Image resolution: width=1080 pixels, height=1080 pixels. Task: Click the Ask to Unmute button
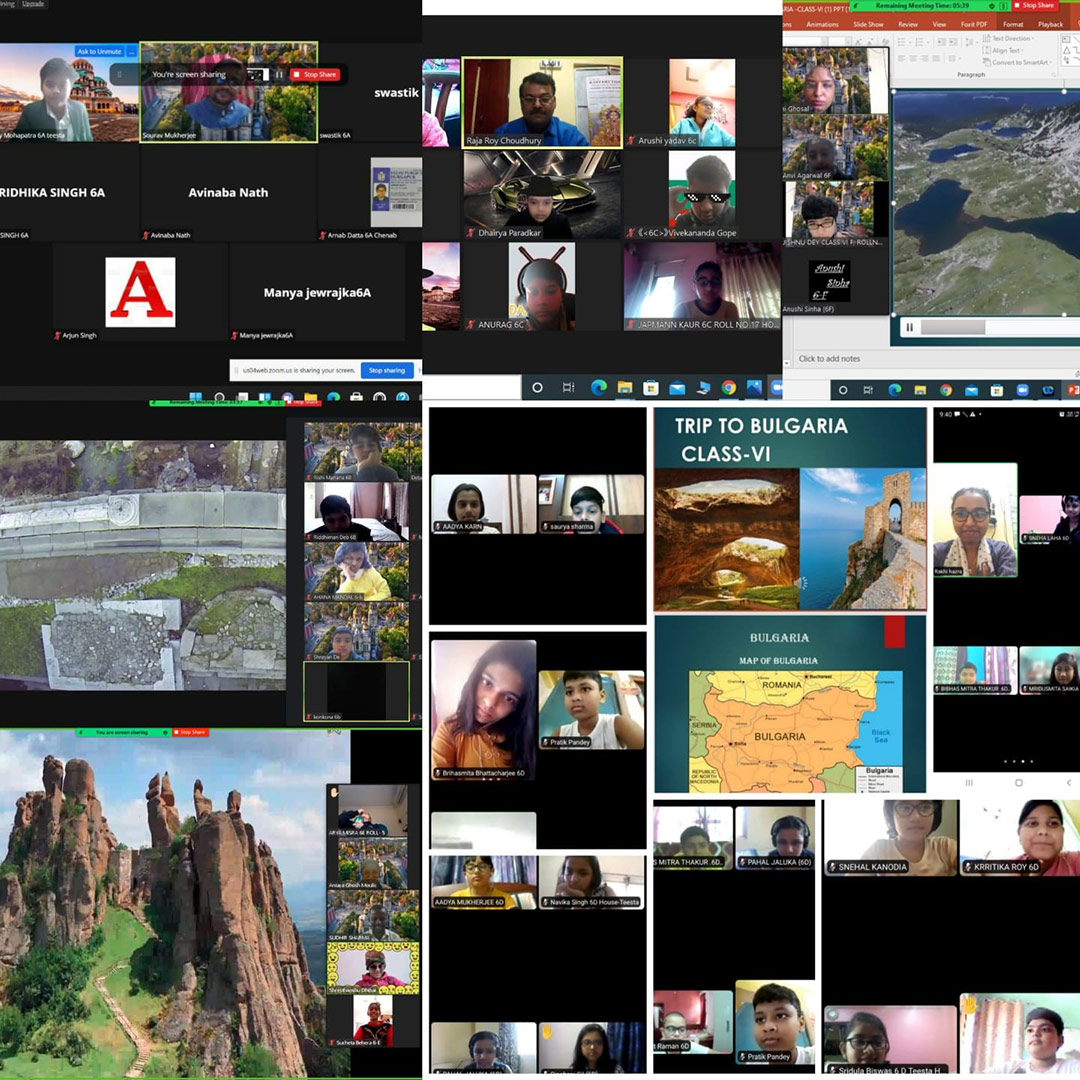(99, 51)
